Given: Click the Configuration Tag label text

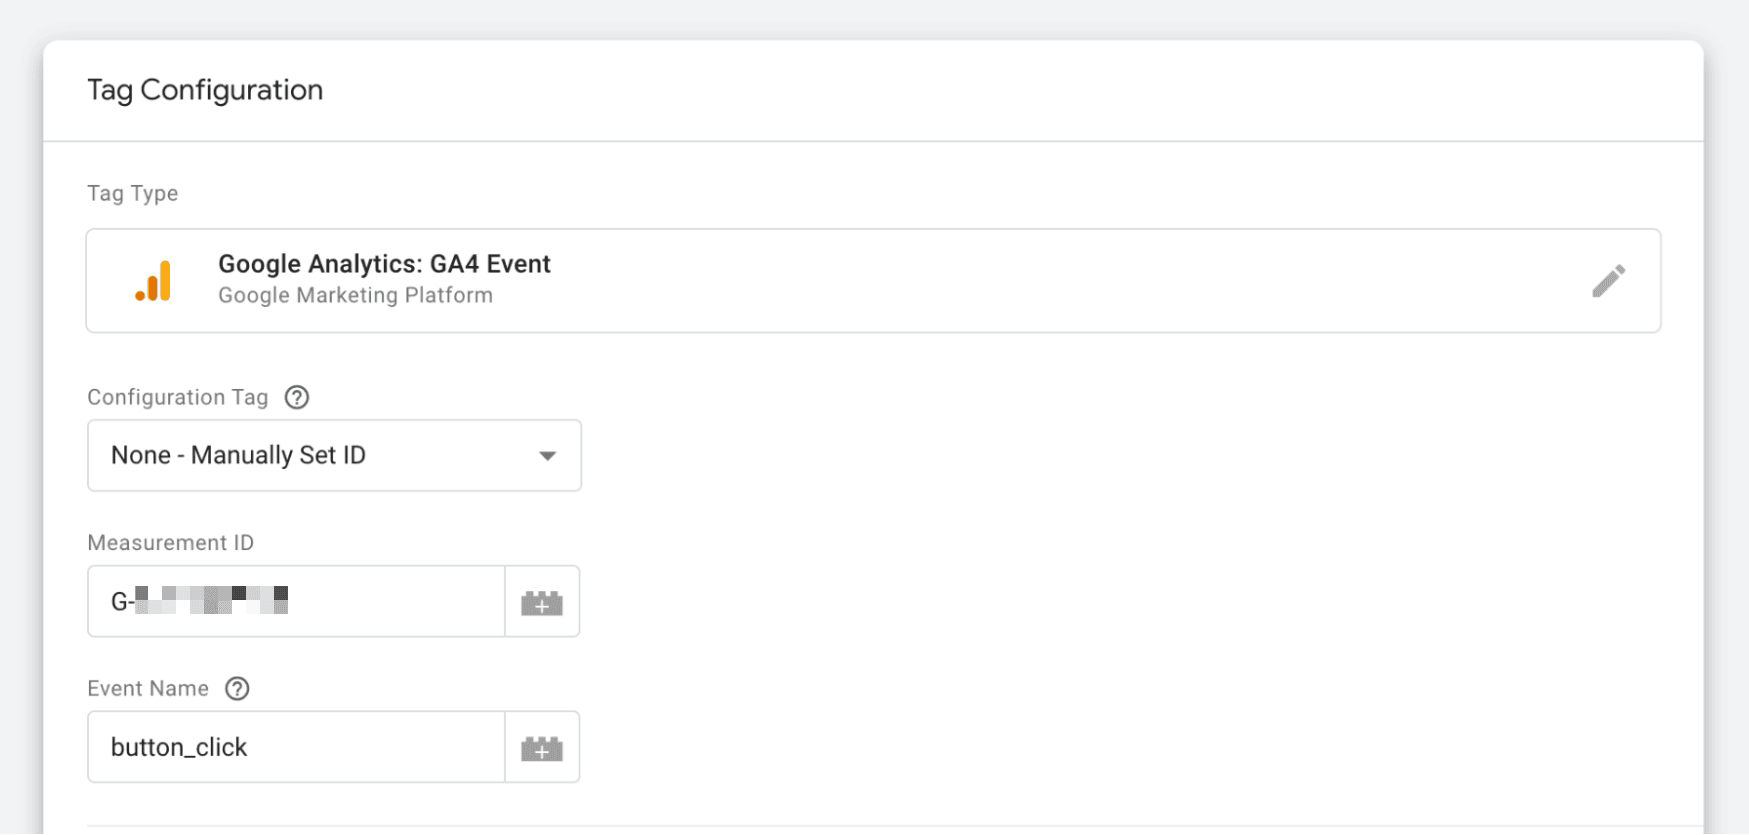Looking at the screenshot, I should (177, 397).
